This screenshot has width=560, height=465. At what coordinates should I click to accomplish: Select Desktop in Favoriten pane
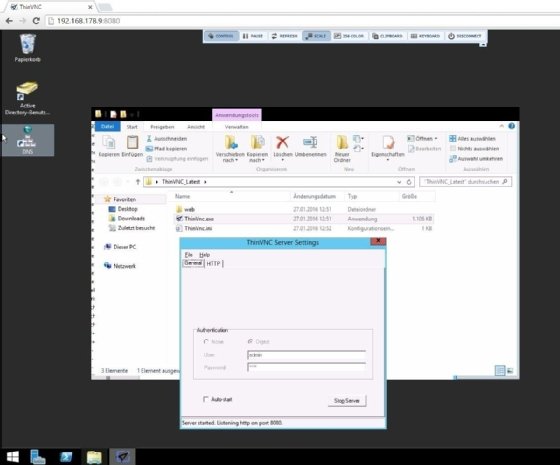[x=123, y=209]
